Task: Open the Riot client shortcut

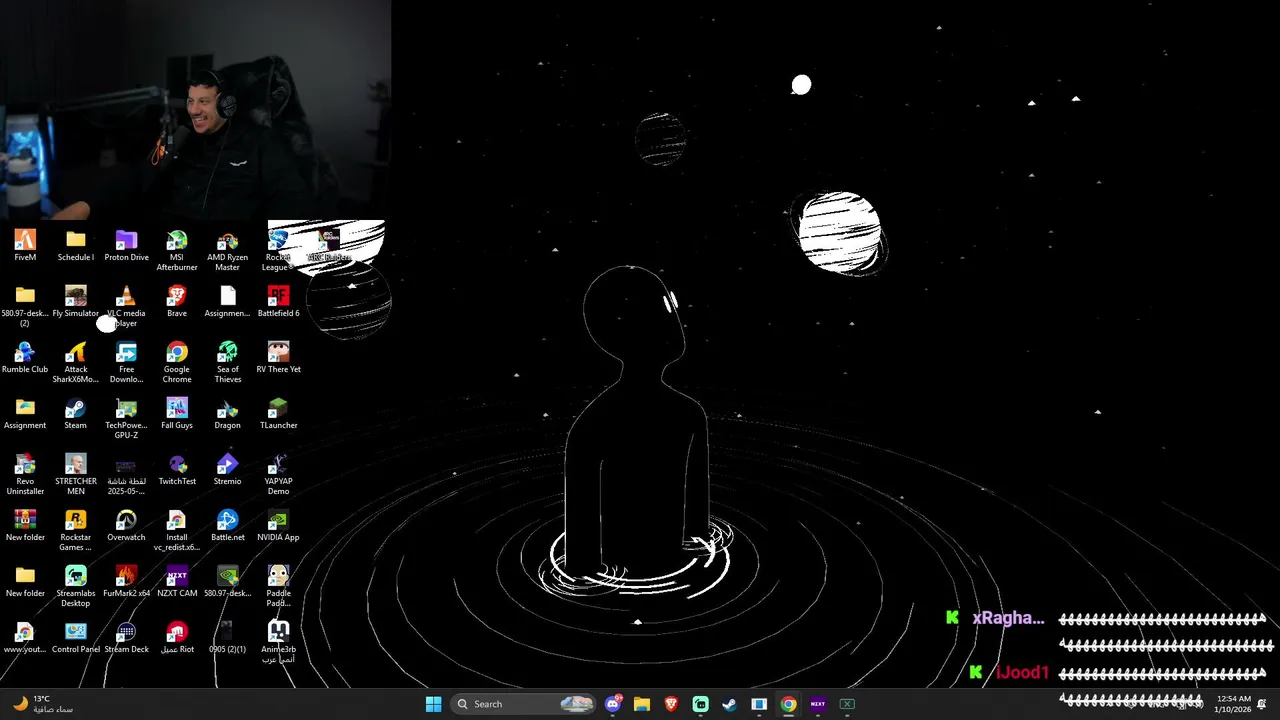Action: pyautogui.click(x=177, y=638)
